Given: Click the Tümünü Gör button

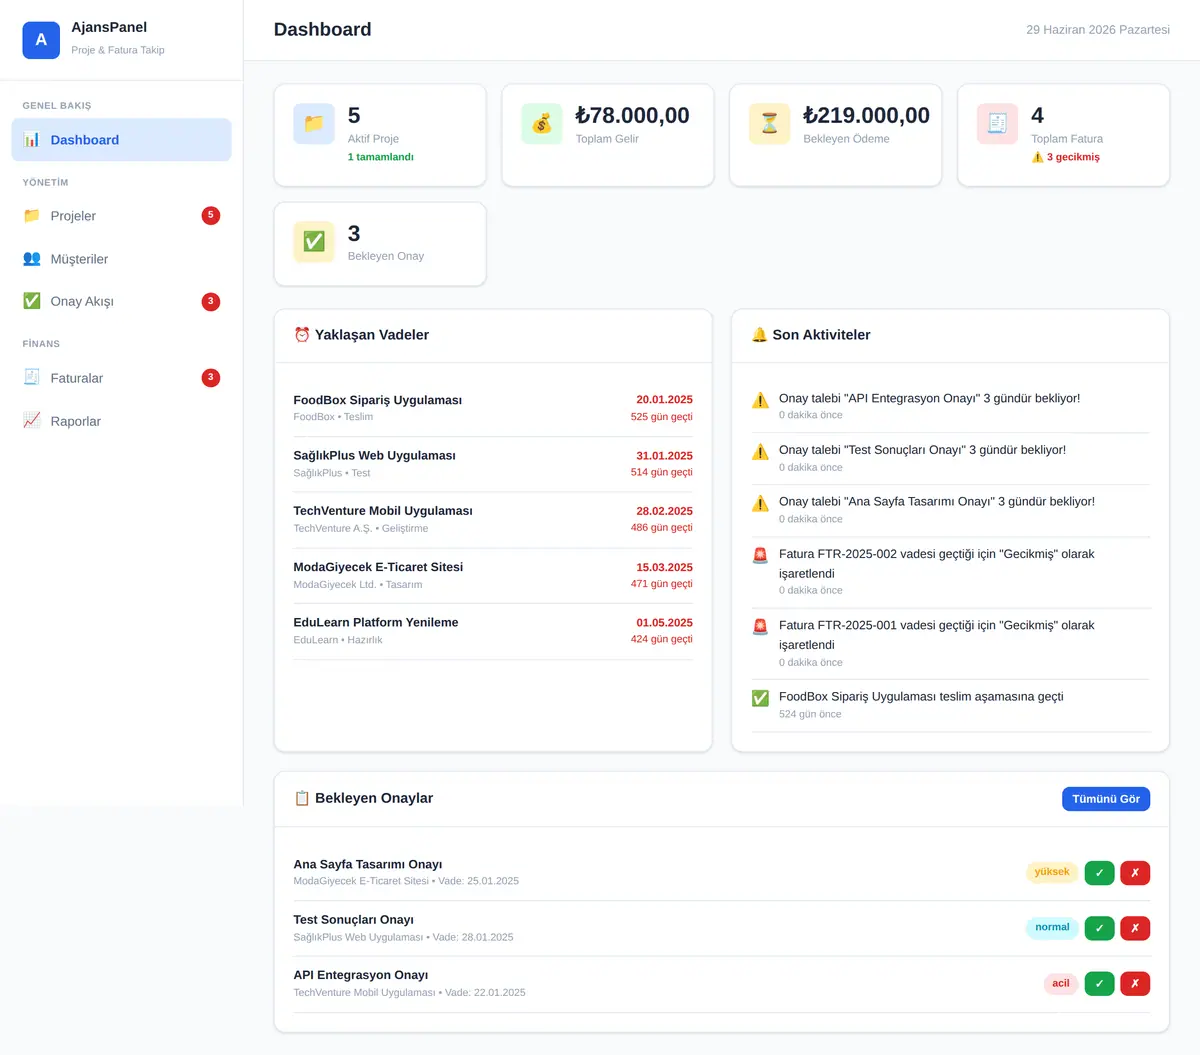Looking at the screenshot, I should coord(1106,799).
